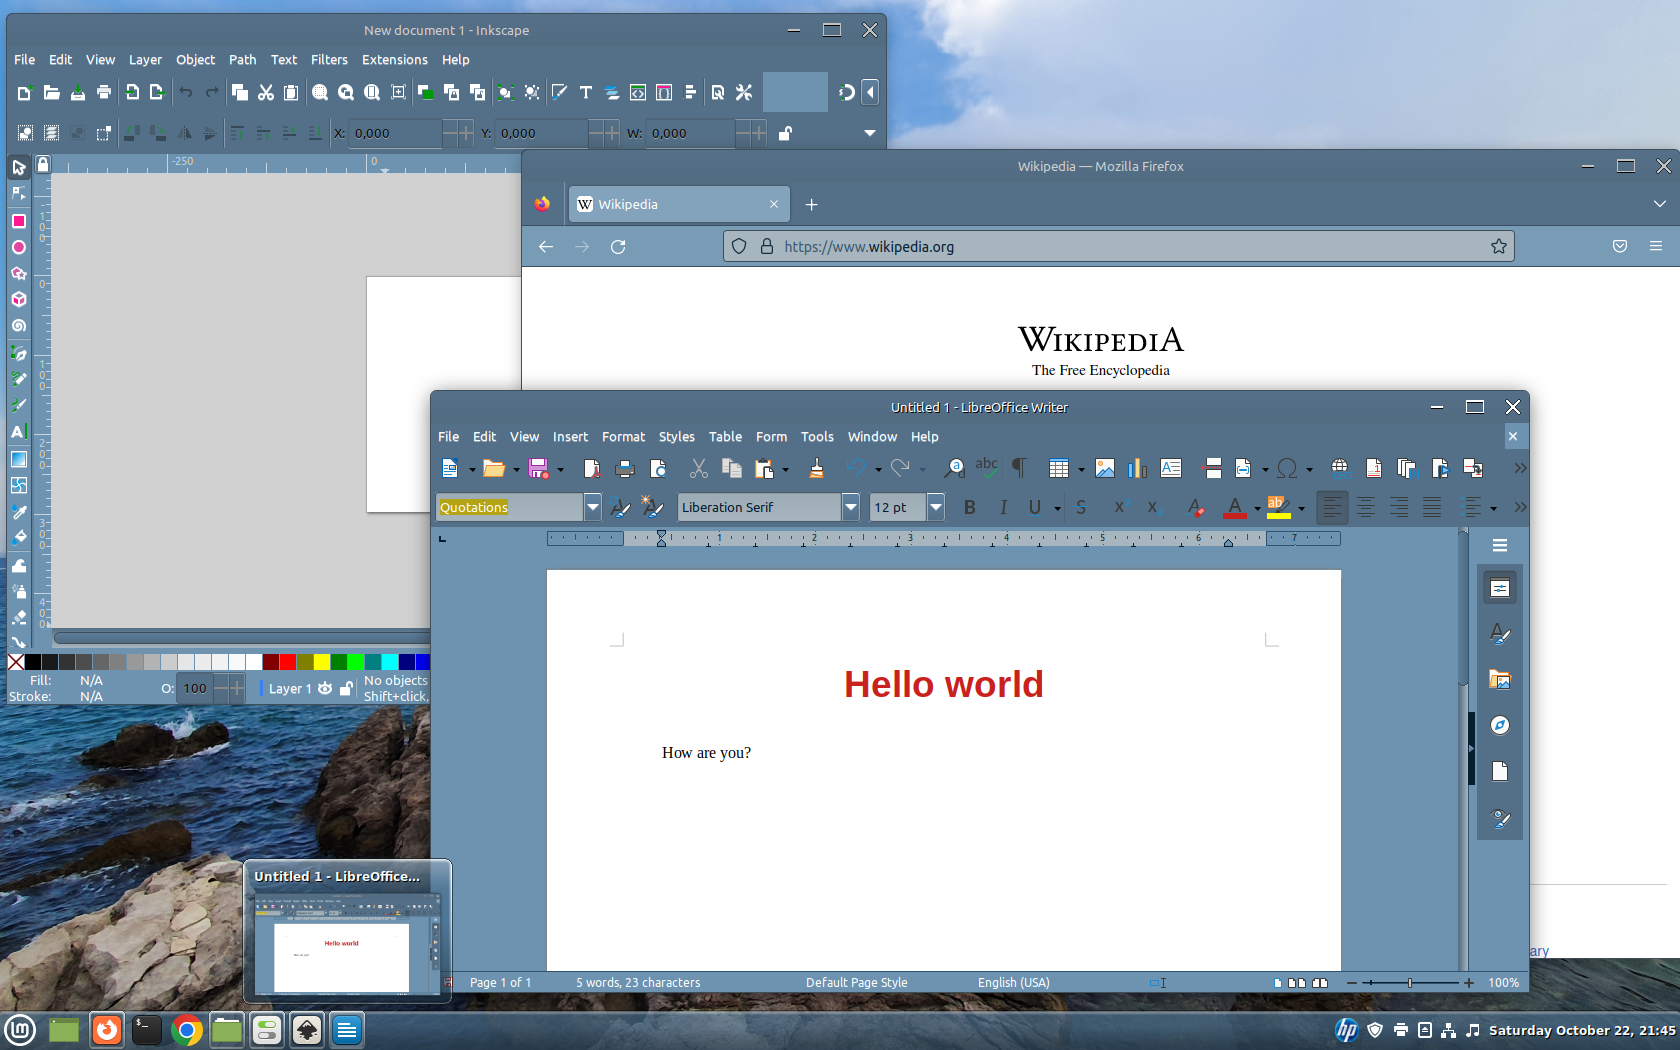The width and height of the screenshot is (1680, 1050).
Task: Export as PDF in Writer toolbar
Action: (592, 468)
